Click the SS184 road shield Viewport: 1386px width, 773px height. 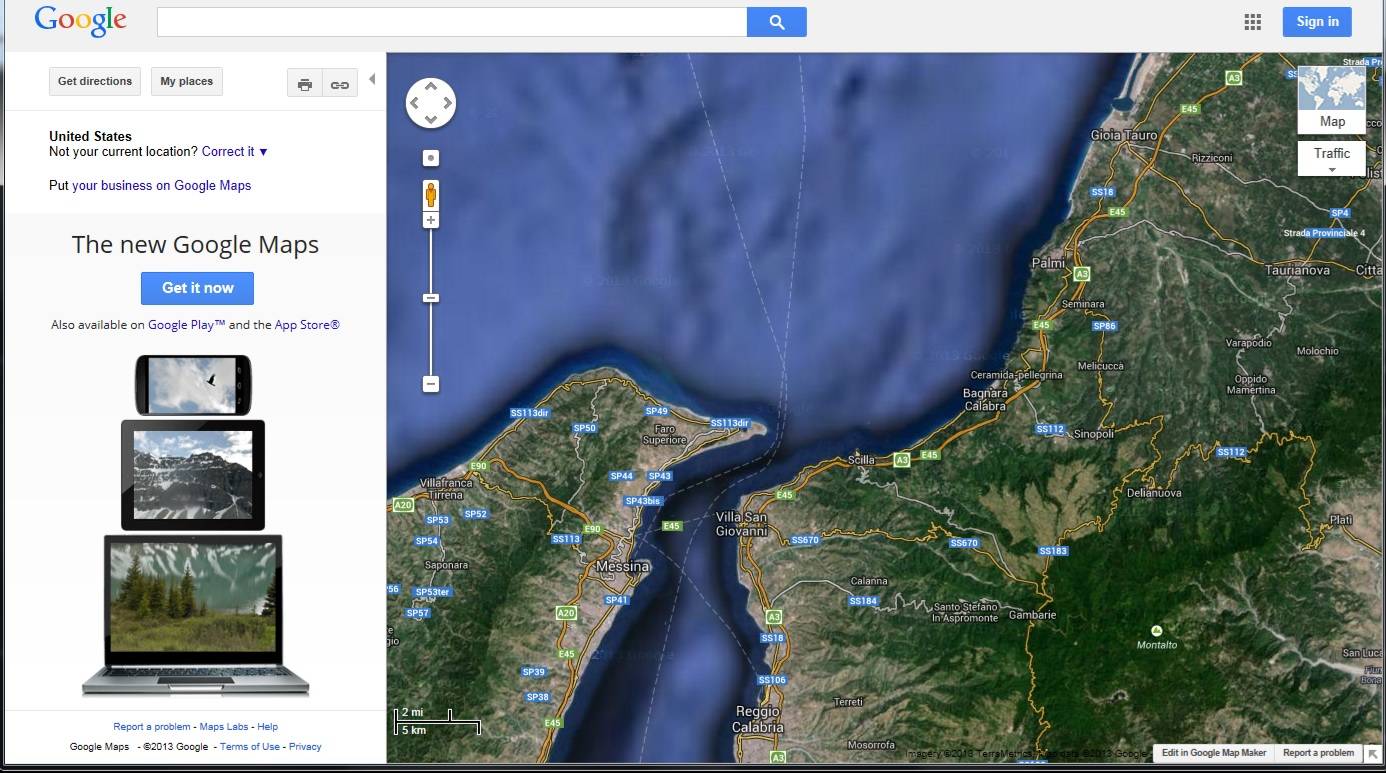[x=863, y=601]
